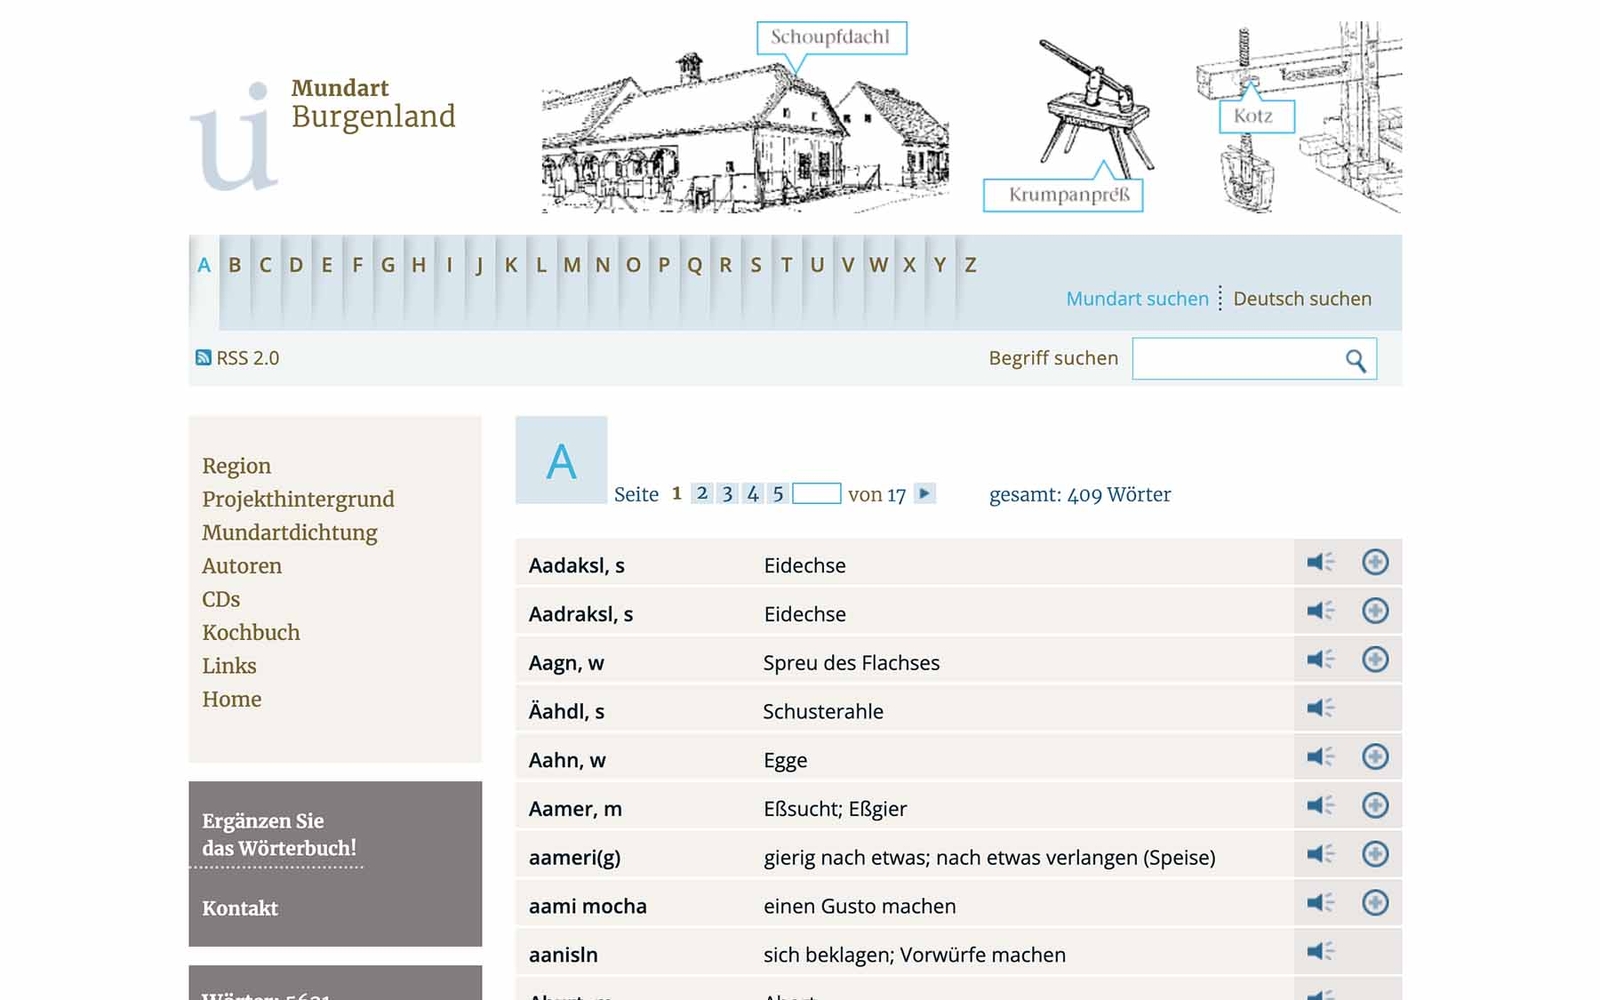Open the Kontakt link
This screenshot has height=1000, width=1600.
(240, 908)
